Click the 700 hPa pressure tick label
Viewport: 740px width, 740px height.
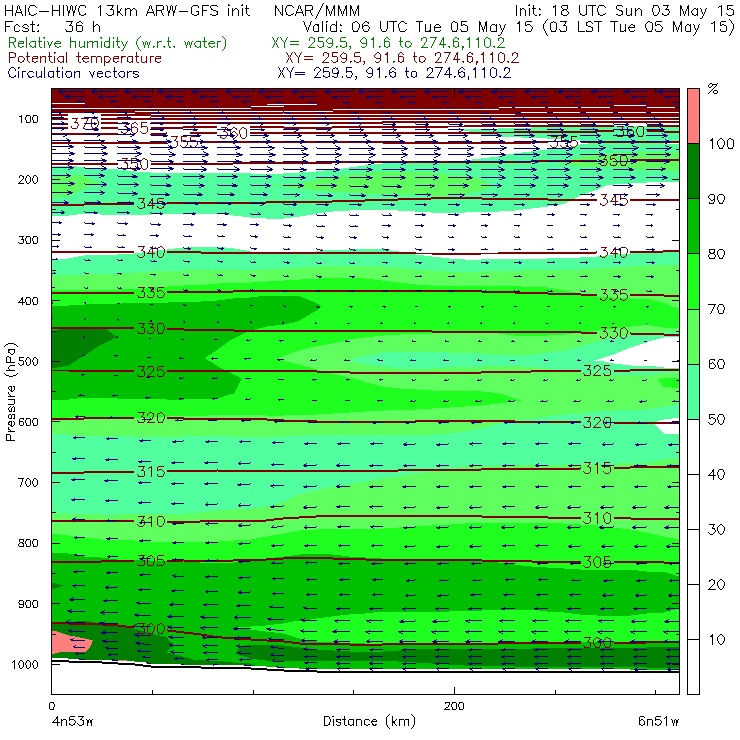click(x=28, y=482)
